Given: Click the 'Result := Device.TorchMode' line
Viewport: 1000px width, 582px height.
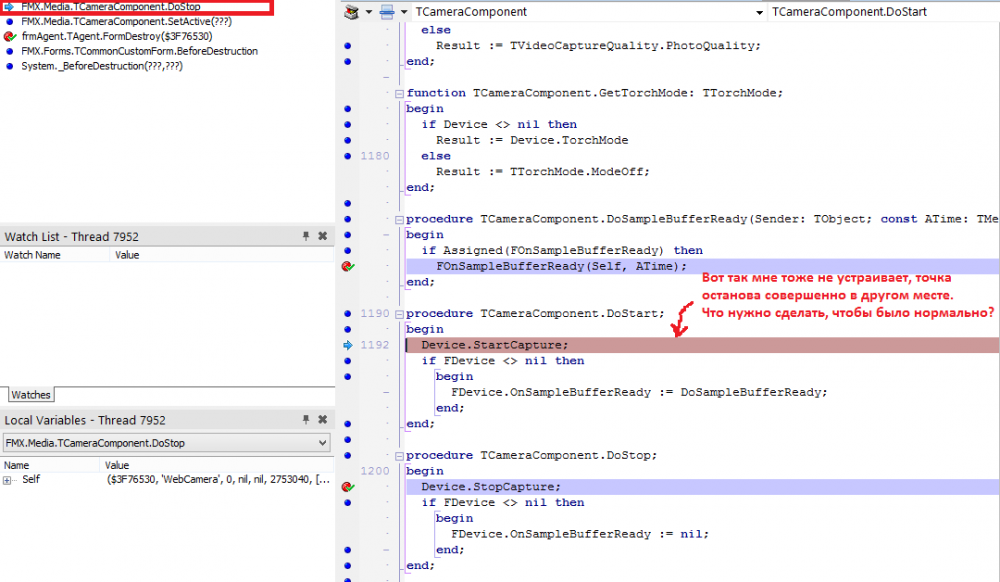Looking at the screenshot, I should [532, 140].
